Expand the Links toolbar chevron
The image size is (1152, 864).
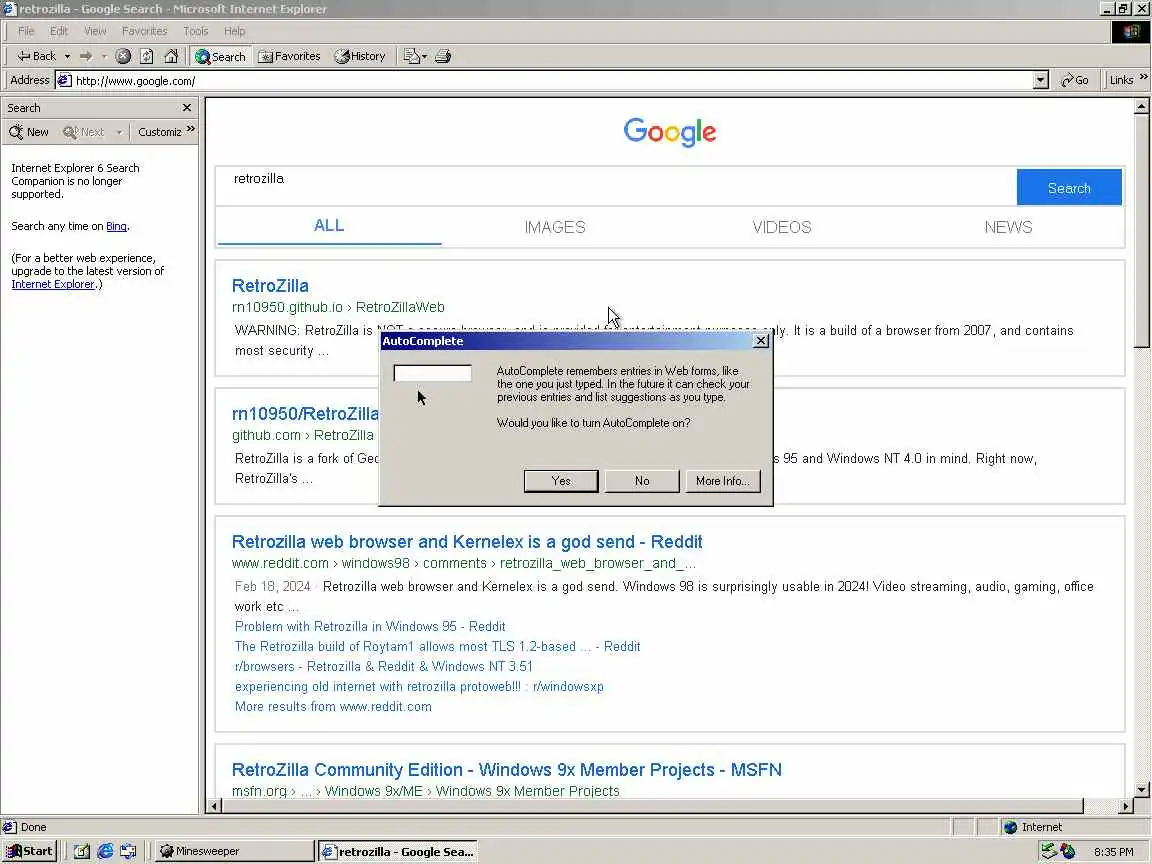coord(1143,77)
